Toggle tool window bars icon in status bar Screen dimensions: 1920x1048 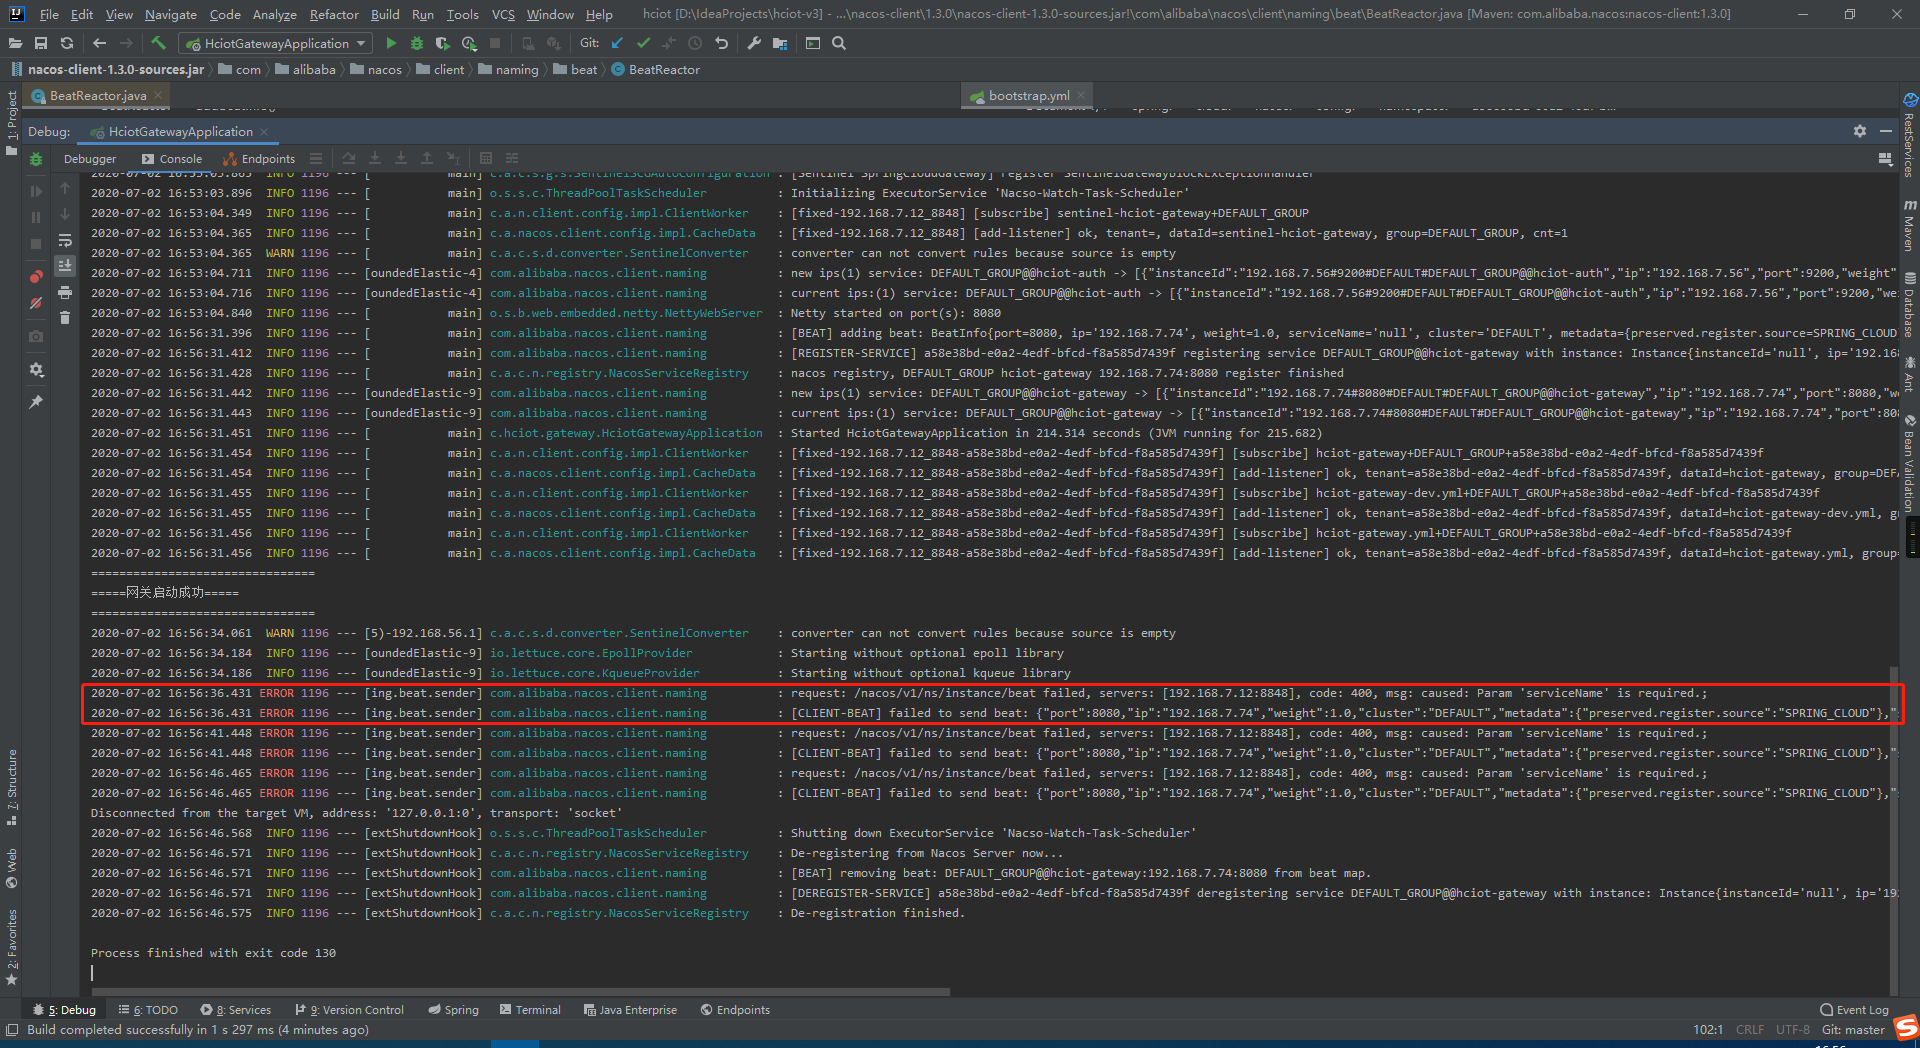click(11, 1030)
